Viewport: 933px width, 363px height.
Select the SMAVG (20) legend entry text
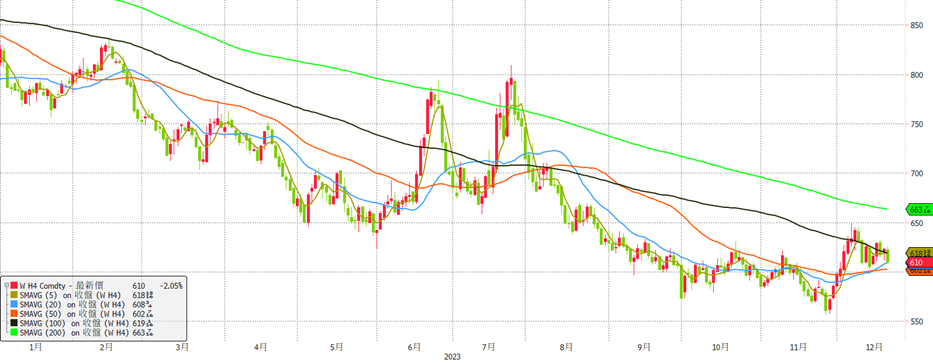tap(73, 305)
